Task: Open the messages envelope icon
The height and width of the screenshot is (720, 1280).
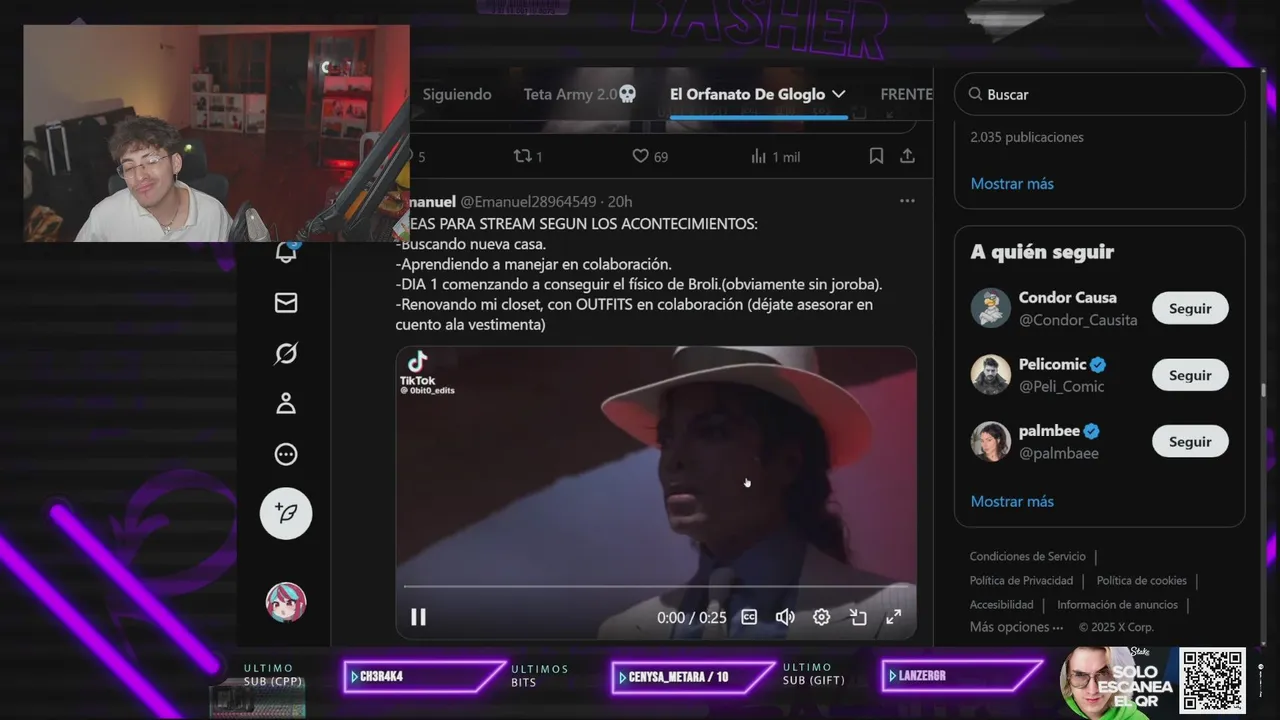Action: 286,302
